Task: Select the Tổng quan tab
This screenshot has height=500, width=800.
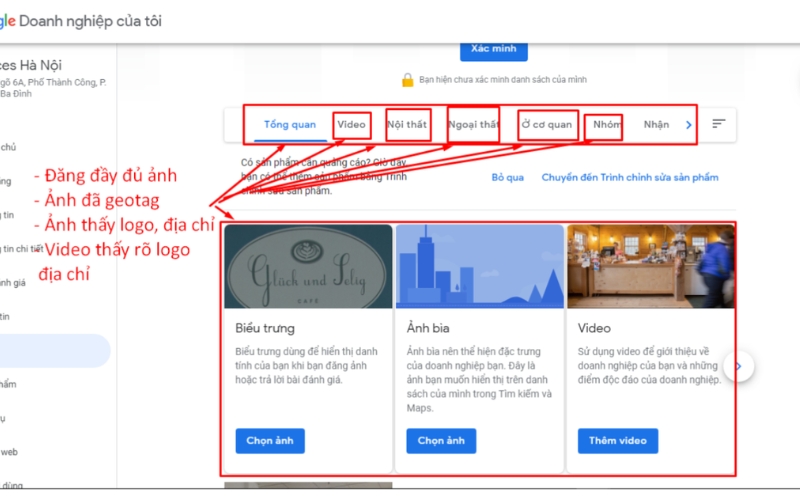Action: (x=290, y=125)
